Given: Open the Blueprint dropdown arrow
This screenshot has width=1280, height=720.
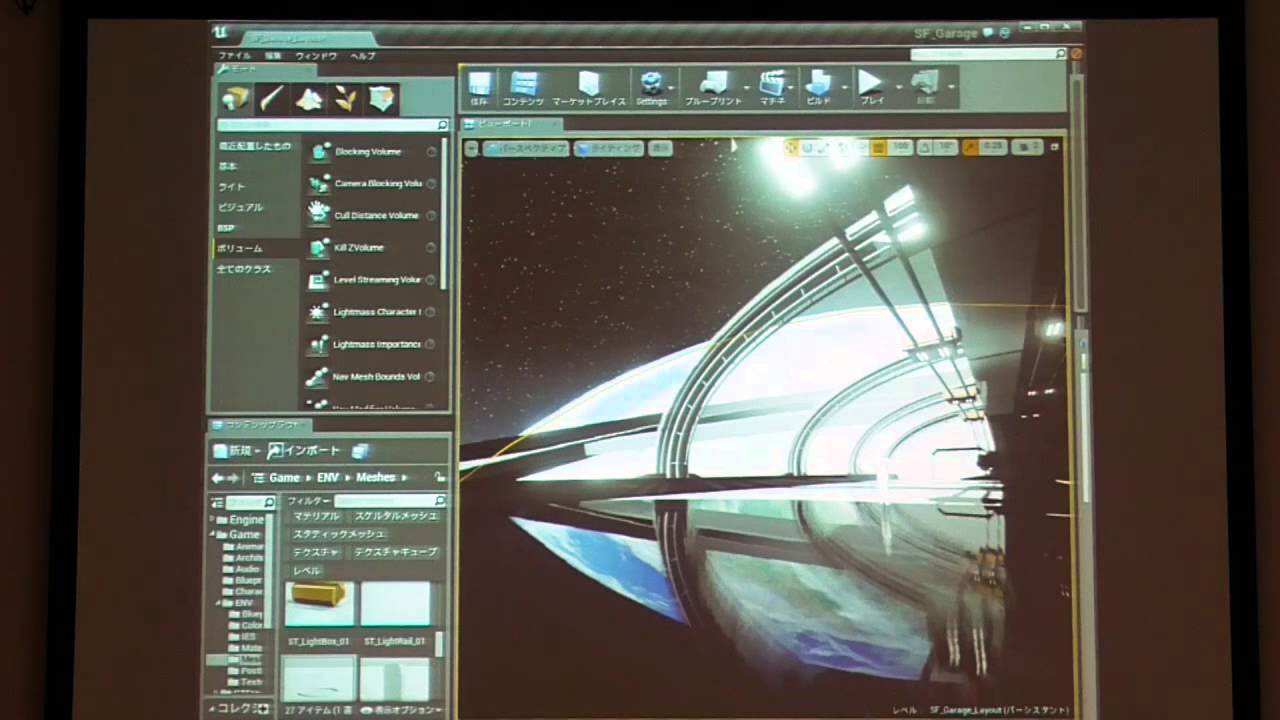Looking at the screenshot, I should [746, 88].
